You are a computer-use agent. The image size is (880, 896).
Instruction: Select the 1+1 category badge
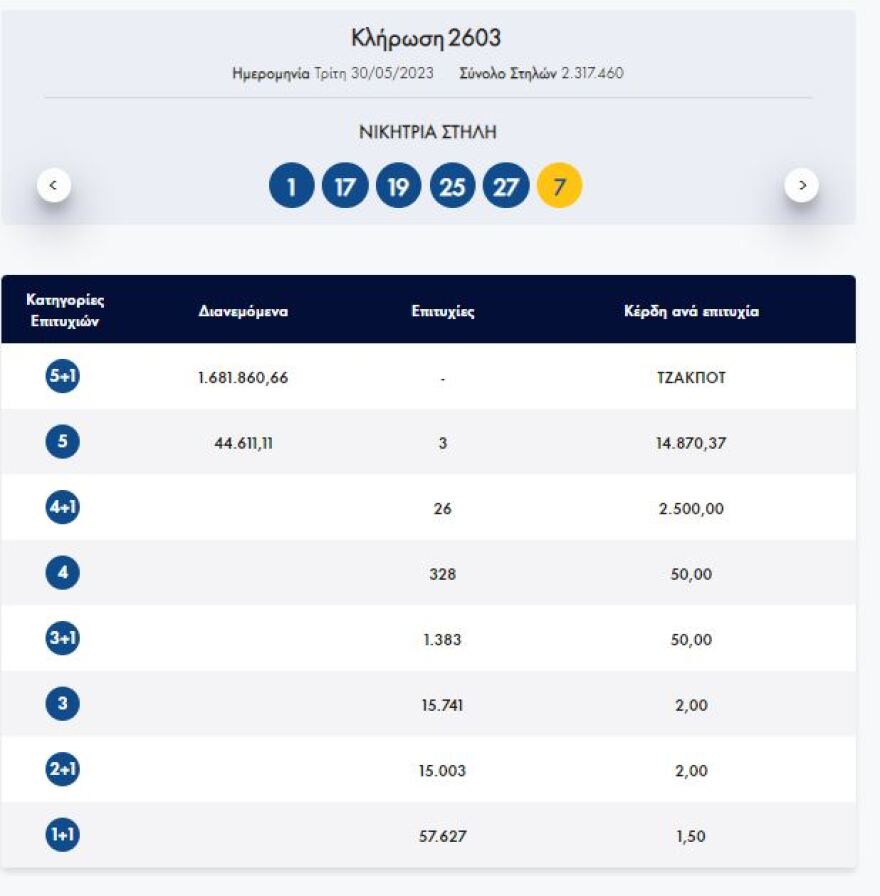pyautogui.click(x=62, y=836)
